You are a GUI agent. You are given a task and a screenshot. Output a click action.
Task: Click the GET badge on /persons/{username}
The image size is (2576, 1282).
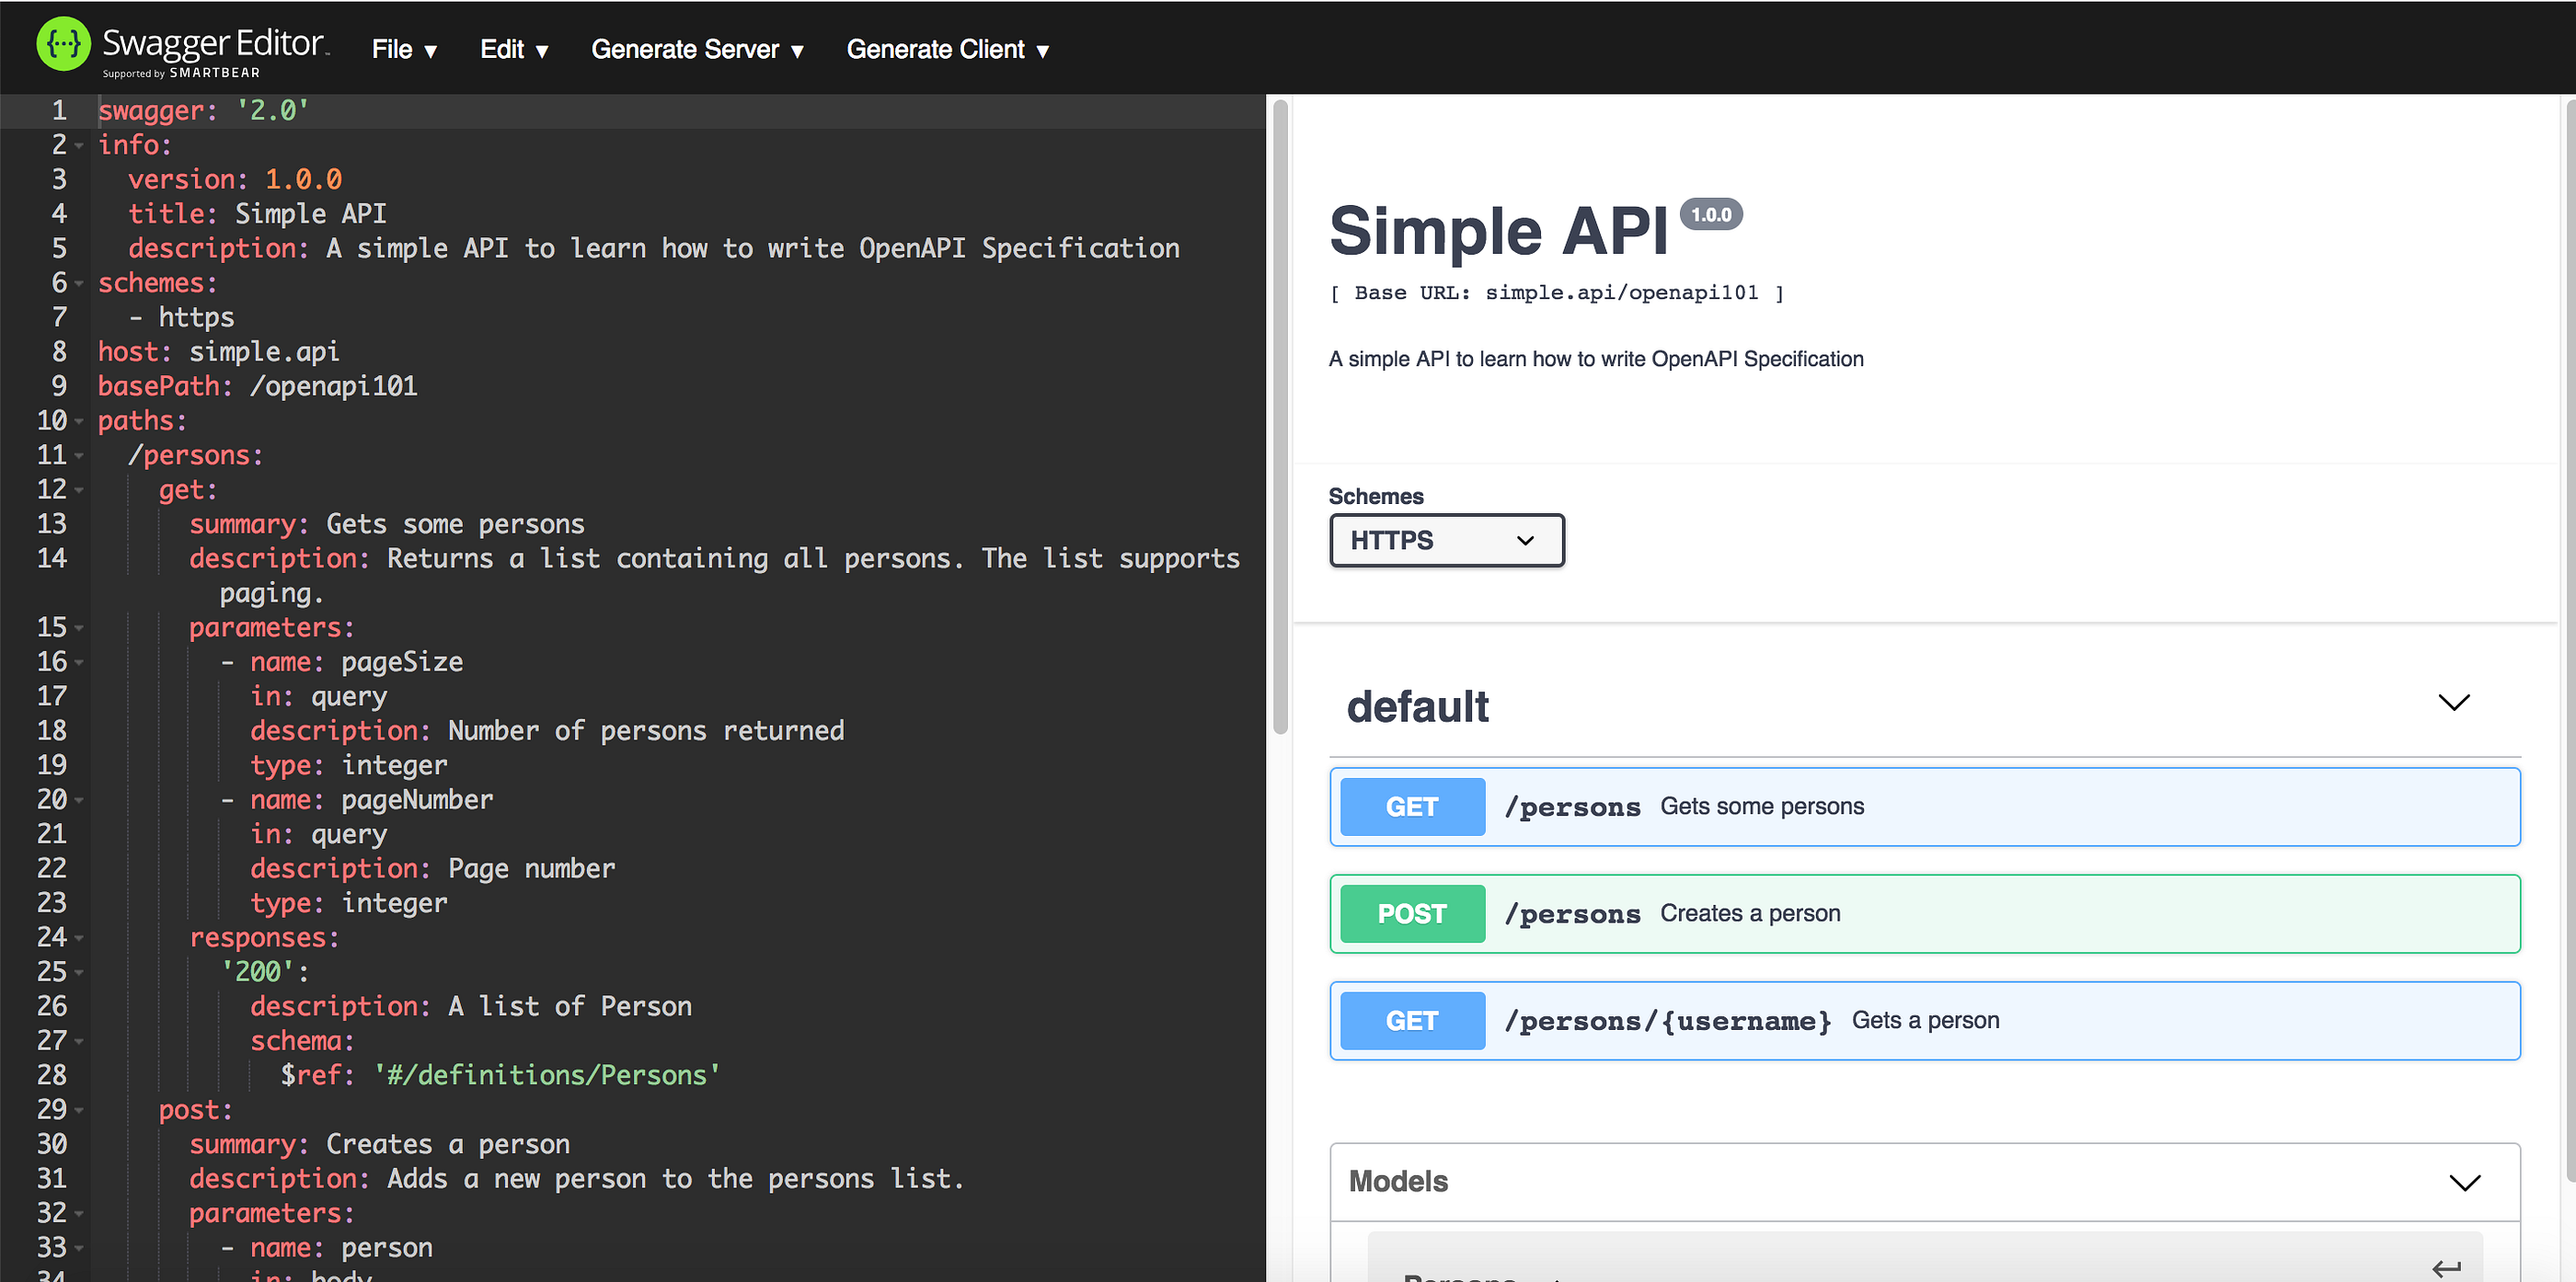coord(1411,1020)
